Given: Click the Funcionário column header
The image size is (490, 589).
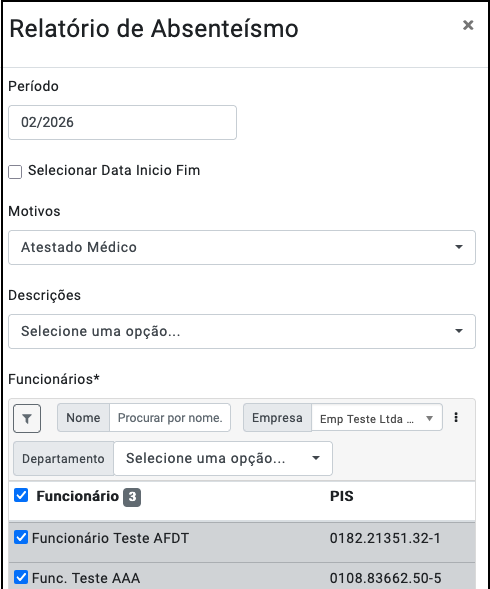Looking at the screenshot, I should click(78, 496).
